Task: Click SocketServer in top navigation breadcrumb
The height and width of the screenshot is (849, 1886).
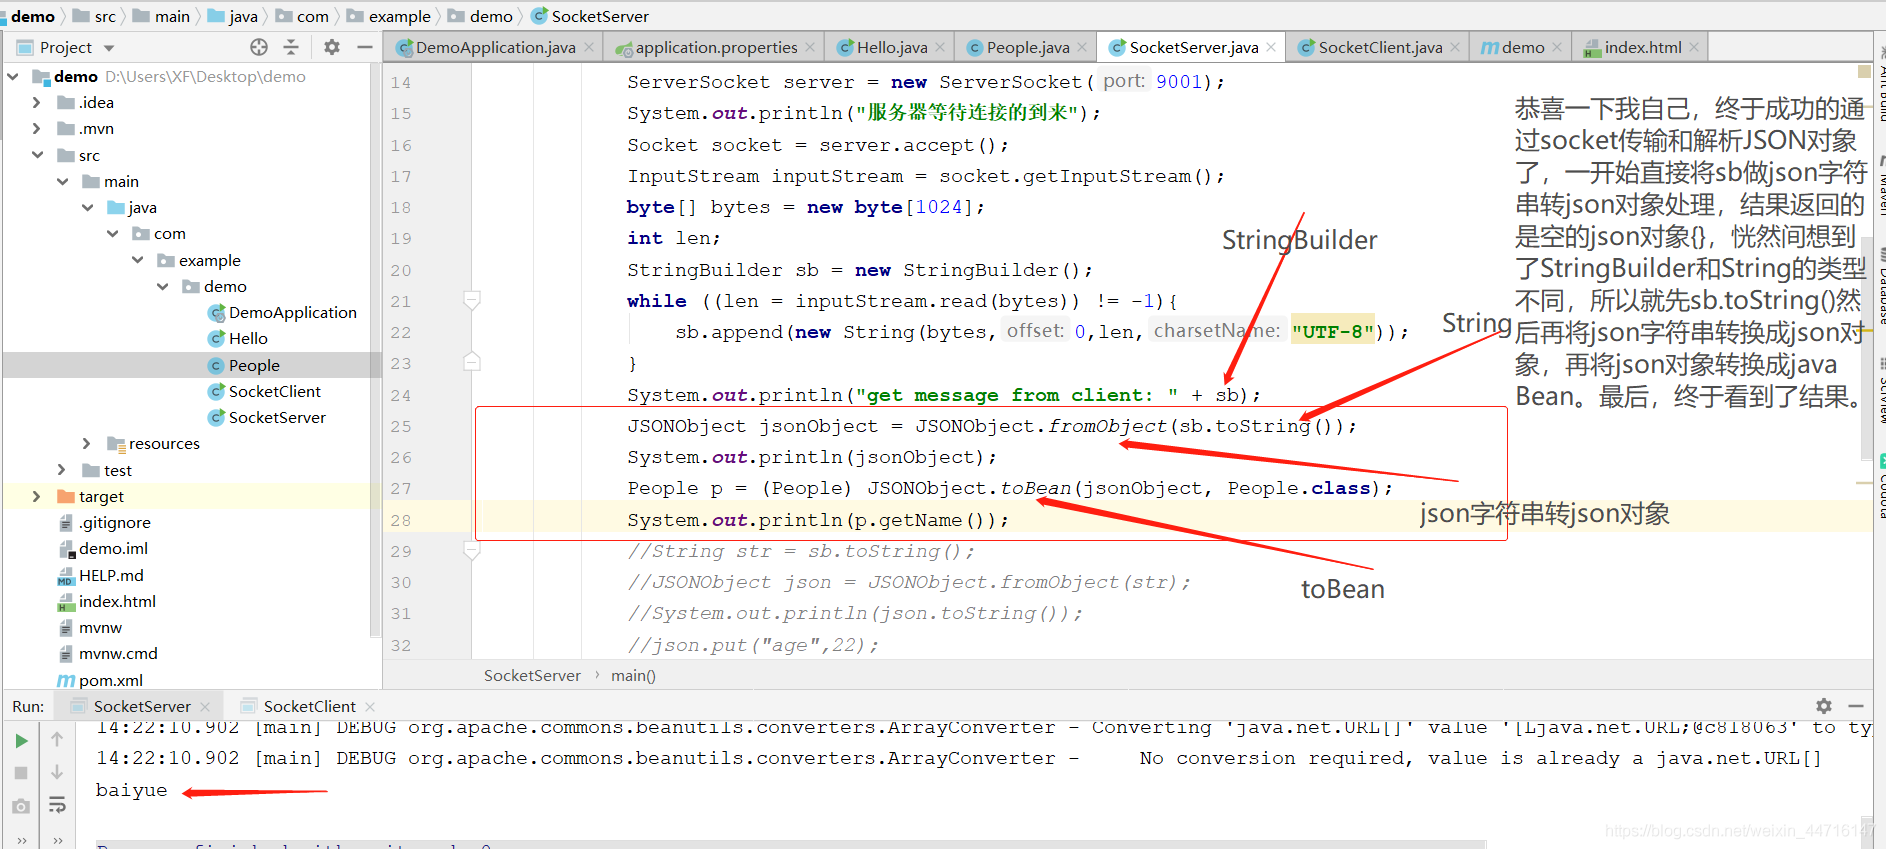Action: (x=599, y=16)
